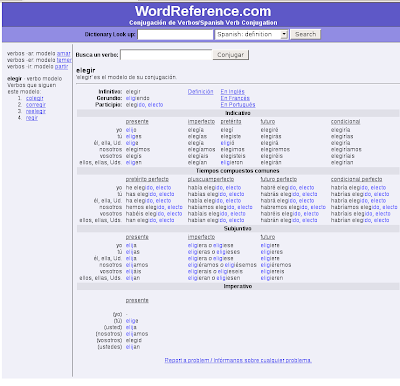Click the Imperativo section header

pyautogui.click(x=238, y=286)
